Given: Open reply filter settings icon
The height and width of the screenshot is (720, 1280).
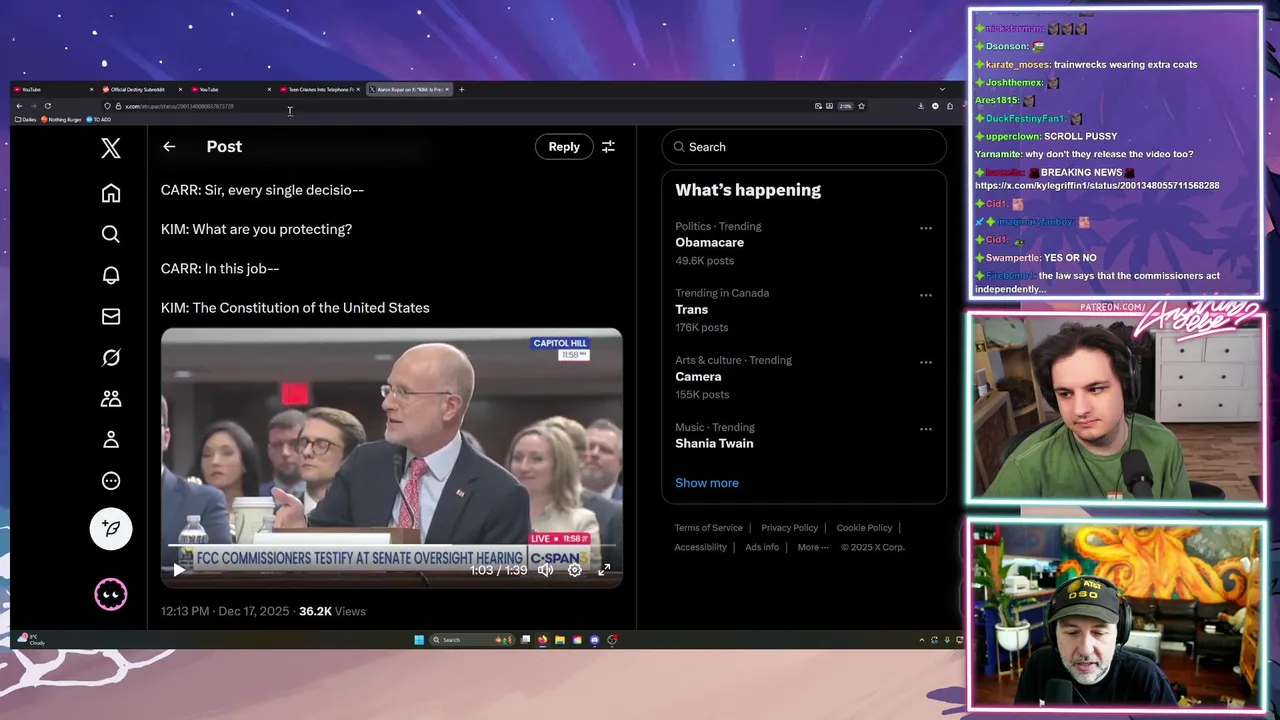Looking at the screenshot, I should tap(608, 147).
